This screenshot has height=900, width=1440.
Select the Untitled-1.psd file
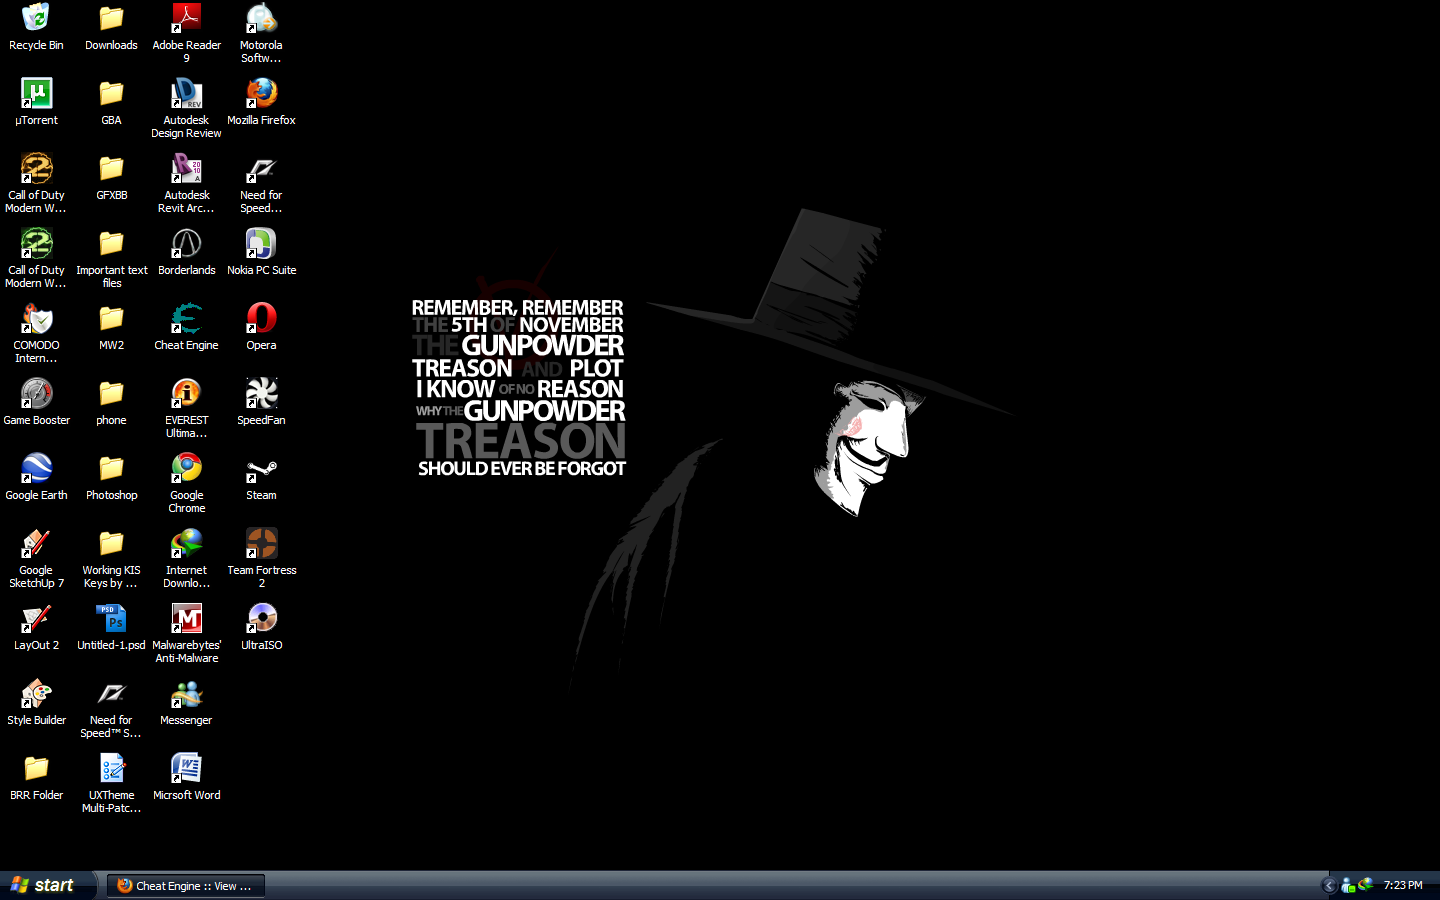tap(111, 627)
